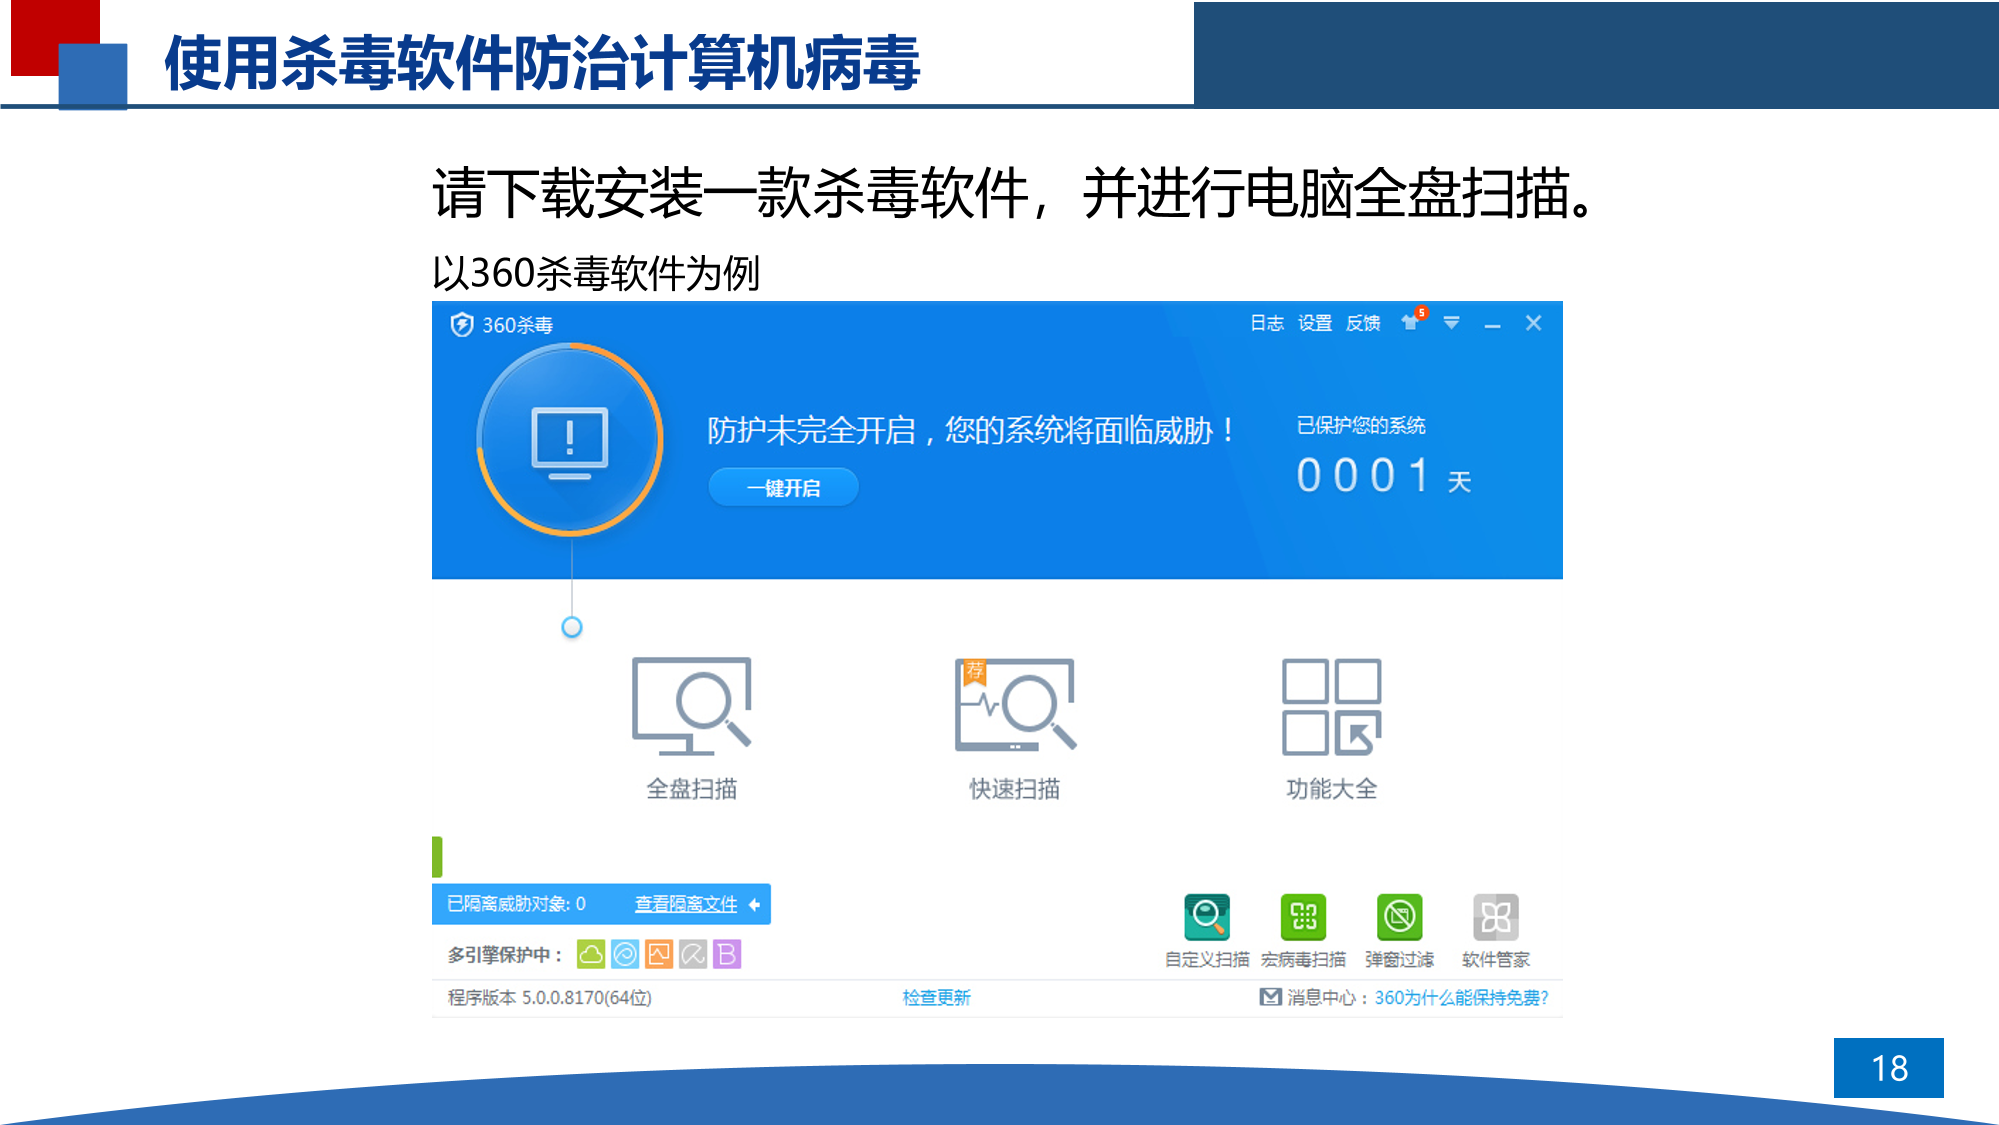1999x1125 pixels.
Task: Launch 宏病毒扫描 macro virus scan
Action: pyautogui.click(x=1303, y=917)
